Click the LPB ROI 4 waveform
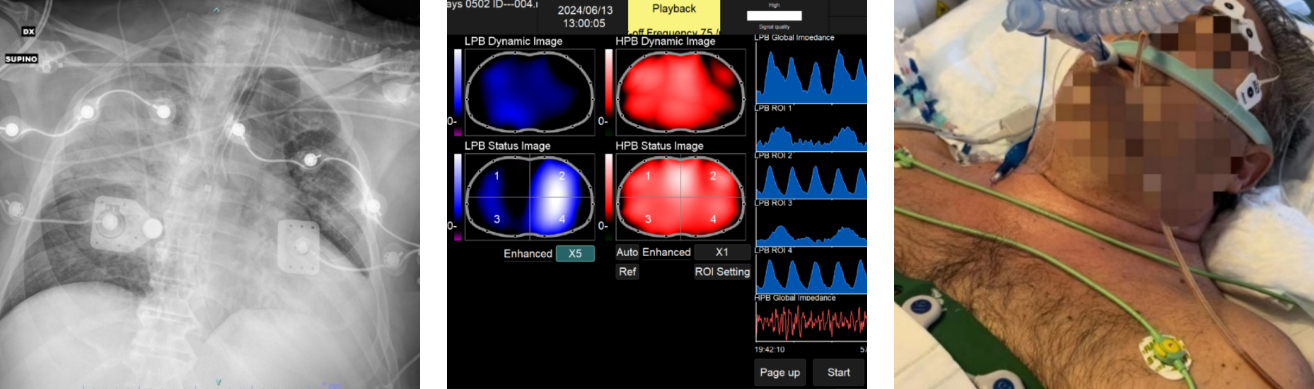 point(810,273)
